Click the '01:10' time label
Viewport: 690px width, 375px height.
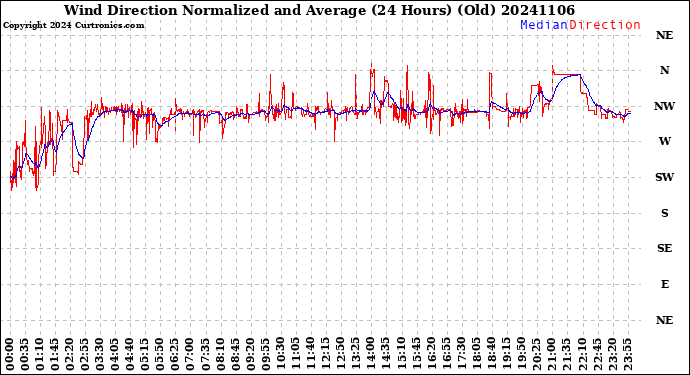[40, 354]
